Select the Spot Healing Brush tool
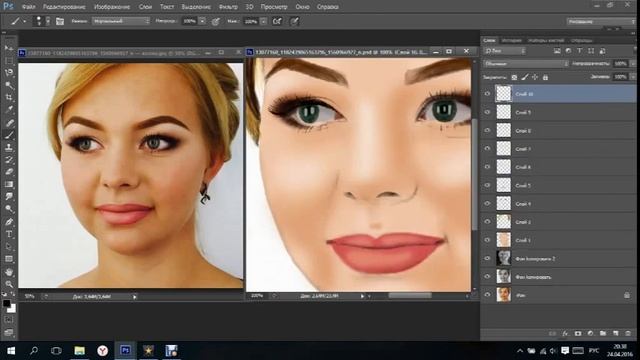Viewport: 640px width, 360px height. click(x=9, y=122)
